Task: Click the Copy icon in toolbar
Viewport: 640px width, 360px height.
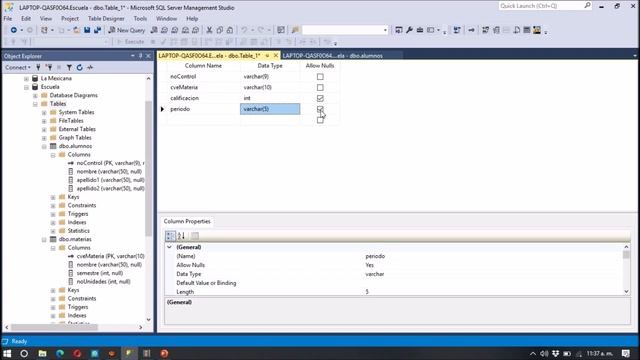Action: pyautogui.click(x=220, y=30)
